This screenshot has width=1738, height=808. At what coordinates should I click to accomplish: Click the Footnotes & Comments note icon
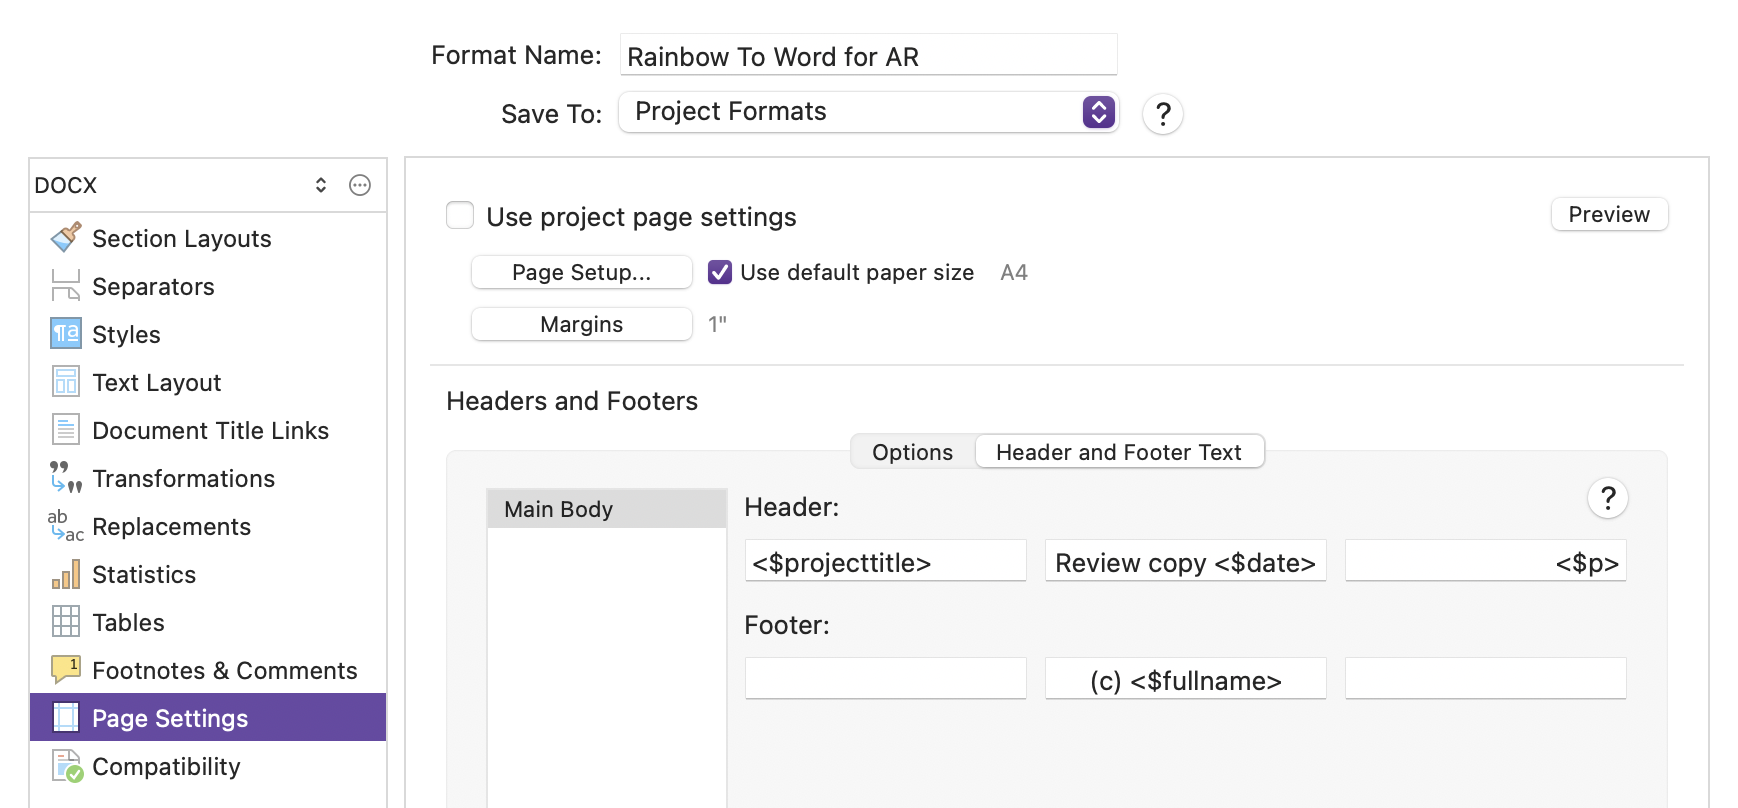(x=66, y=669)
